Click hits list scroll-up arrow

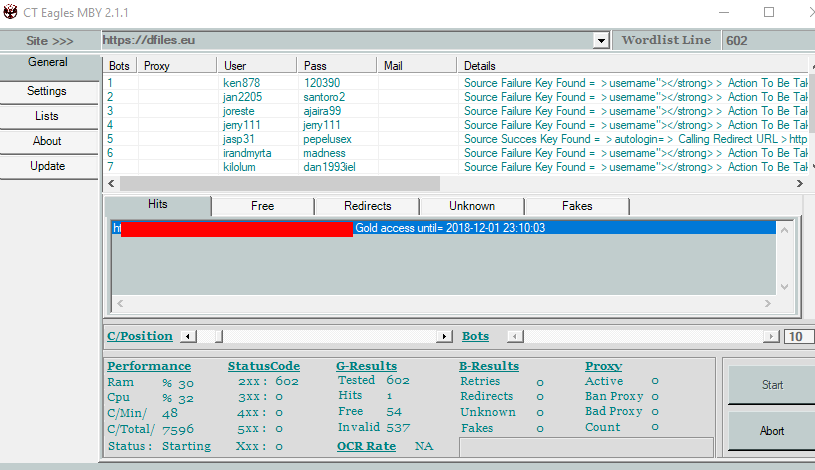pyautogui.click(x=785, y=230)
